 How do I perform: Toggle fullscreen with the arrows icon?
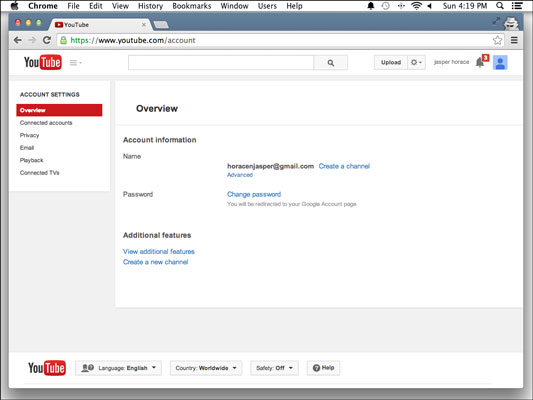tap(496, 21)
